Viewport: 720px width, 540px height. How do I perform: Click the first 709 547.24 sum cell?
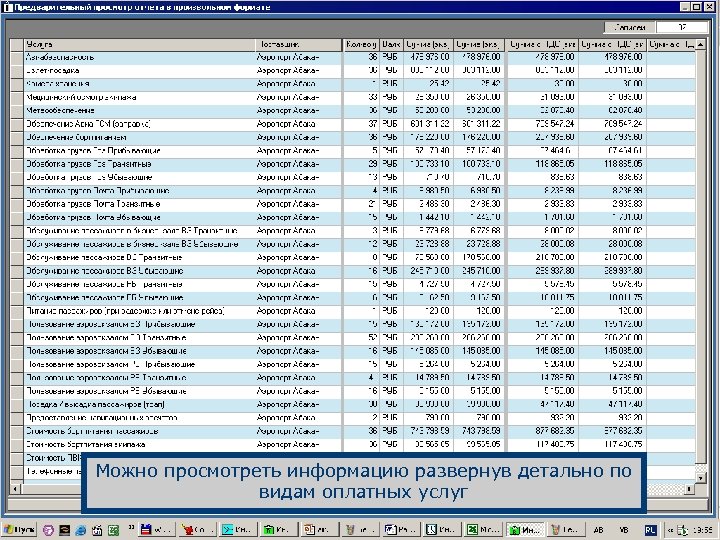click(x=543, y=124)
